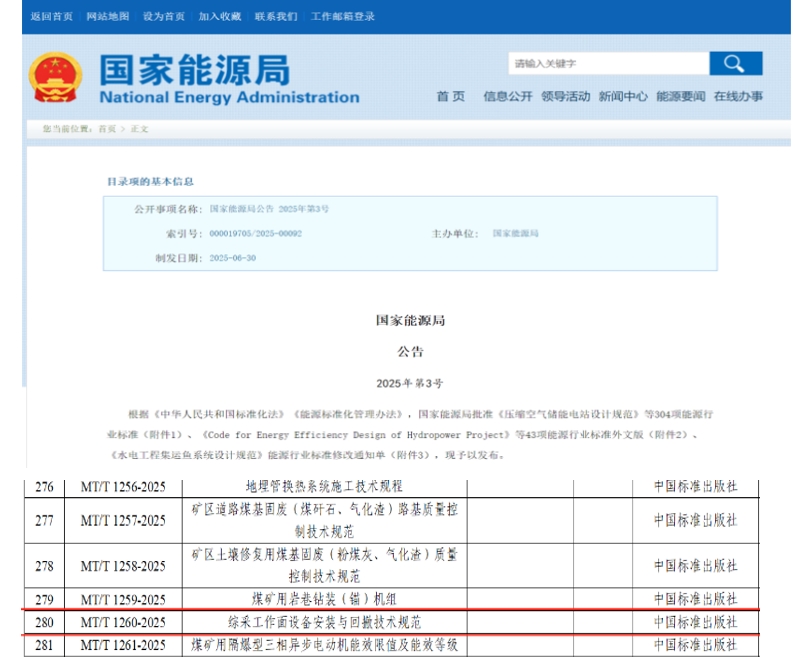Click 正文 in the breadcrumb path
This screenshot has width=795, height=657.
[x=139, y=129]
